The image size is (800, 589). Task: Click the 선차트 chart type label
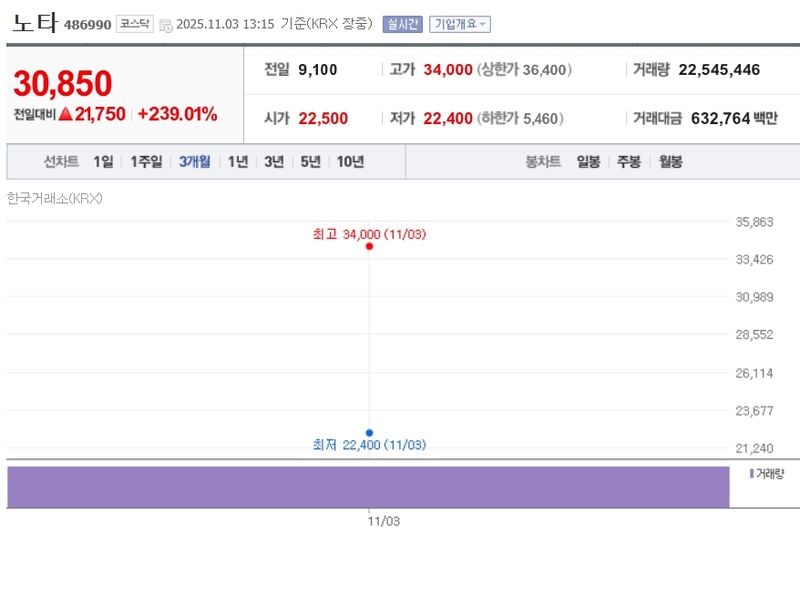coord(62,161)
